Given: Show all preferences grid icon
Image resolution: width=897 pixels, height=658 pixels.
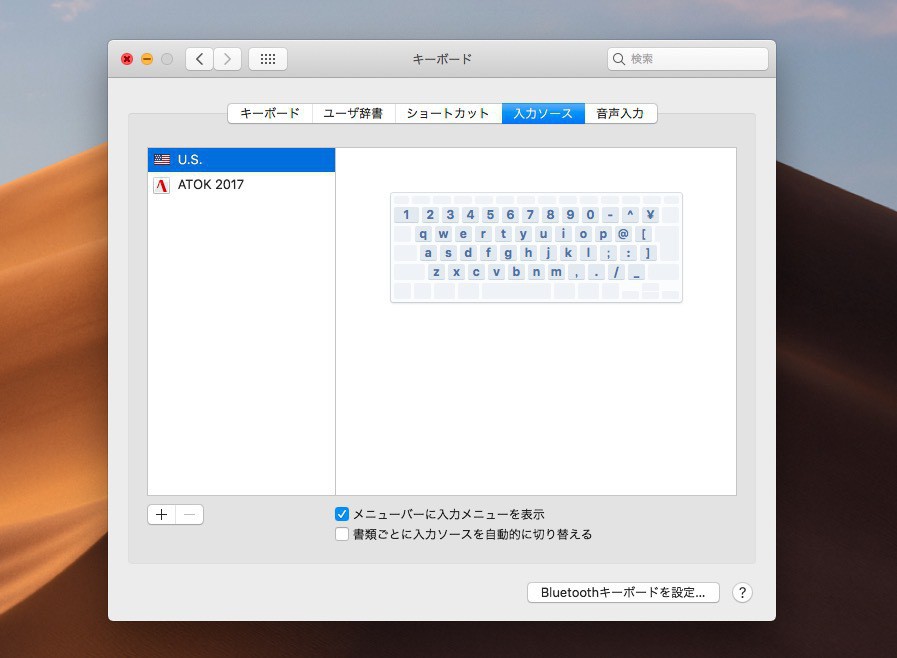Looking at the screenshot, I should coord(268,59).
